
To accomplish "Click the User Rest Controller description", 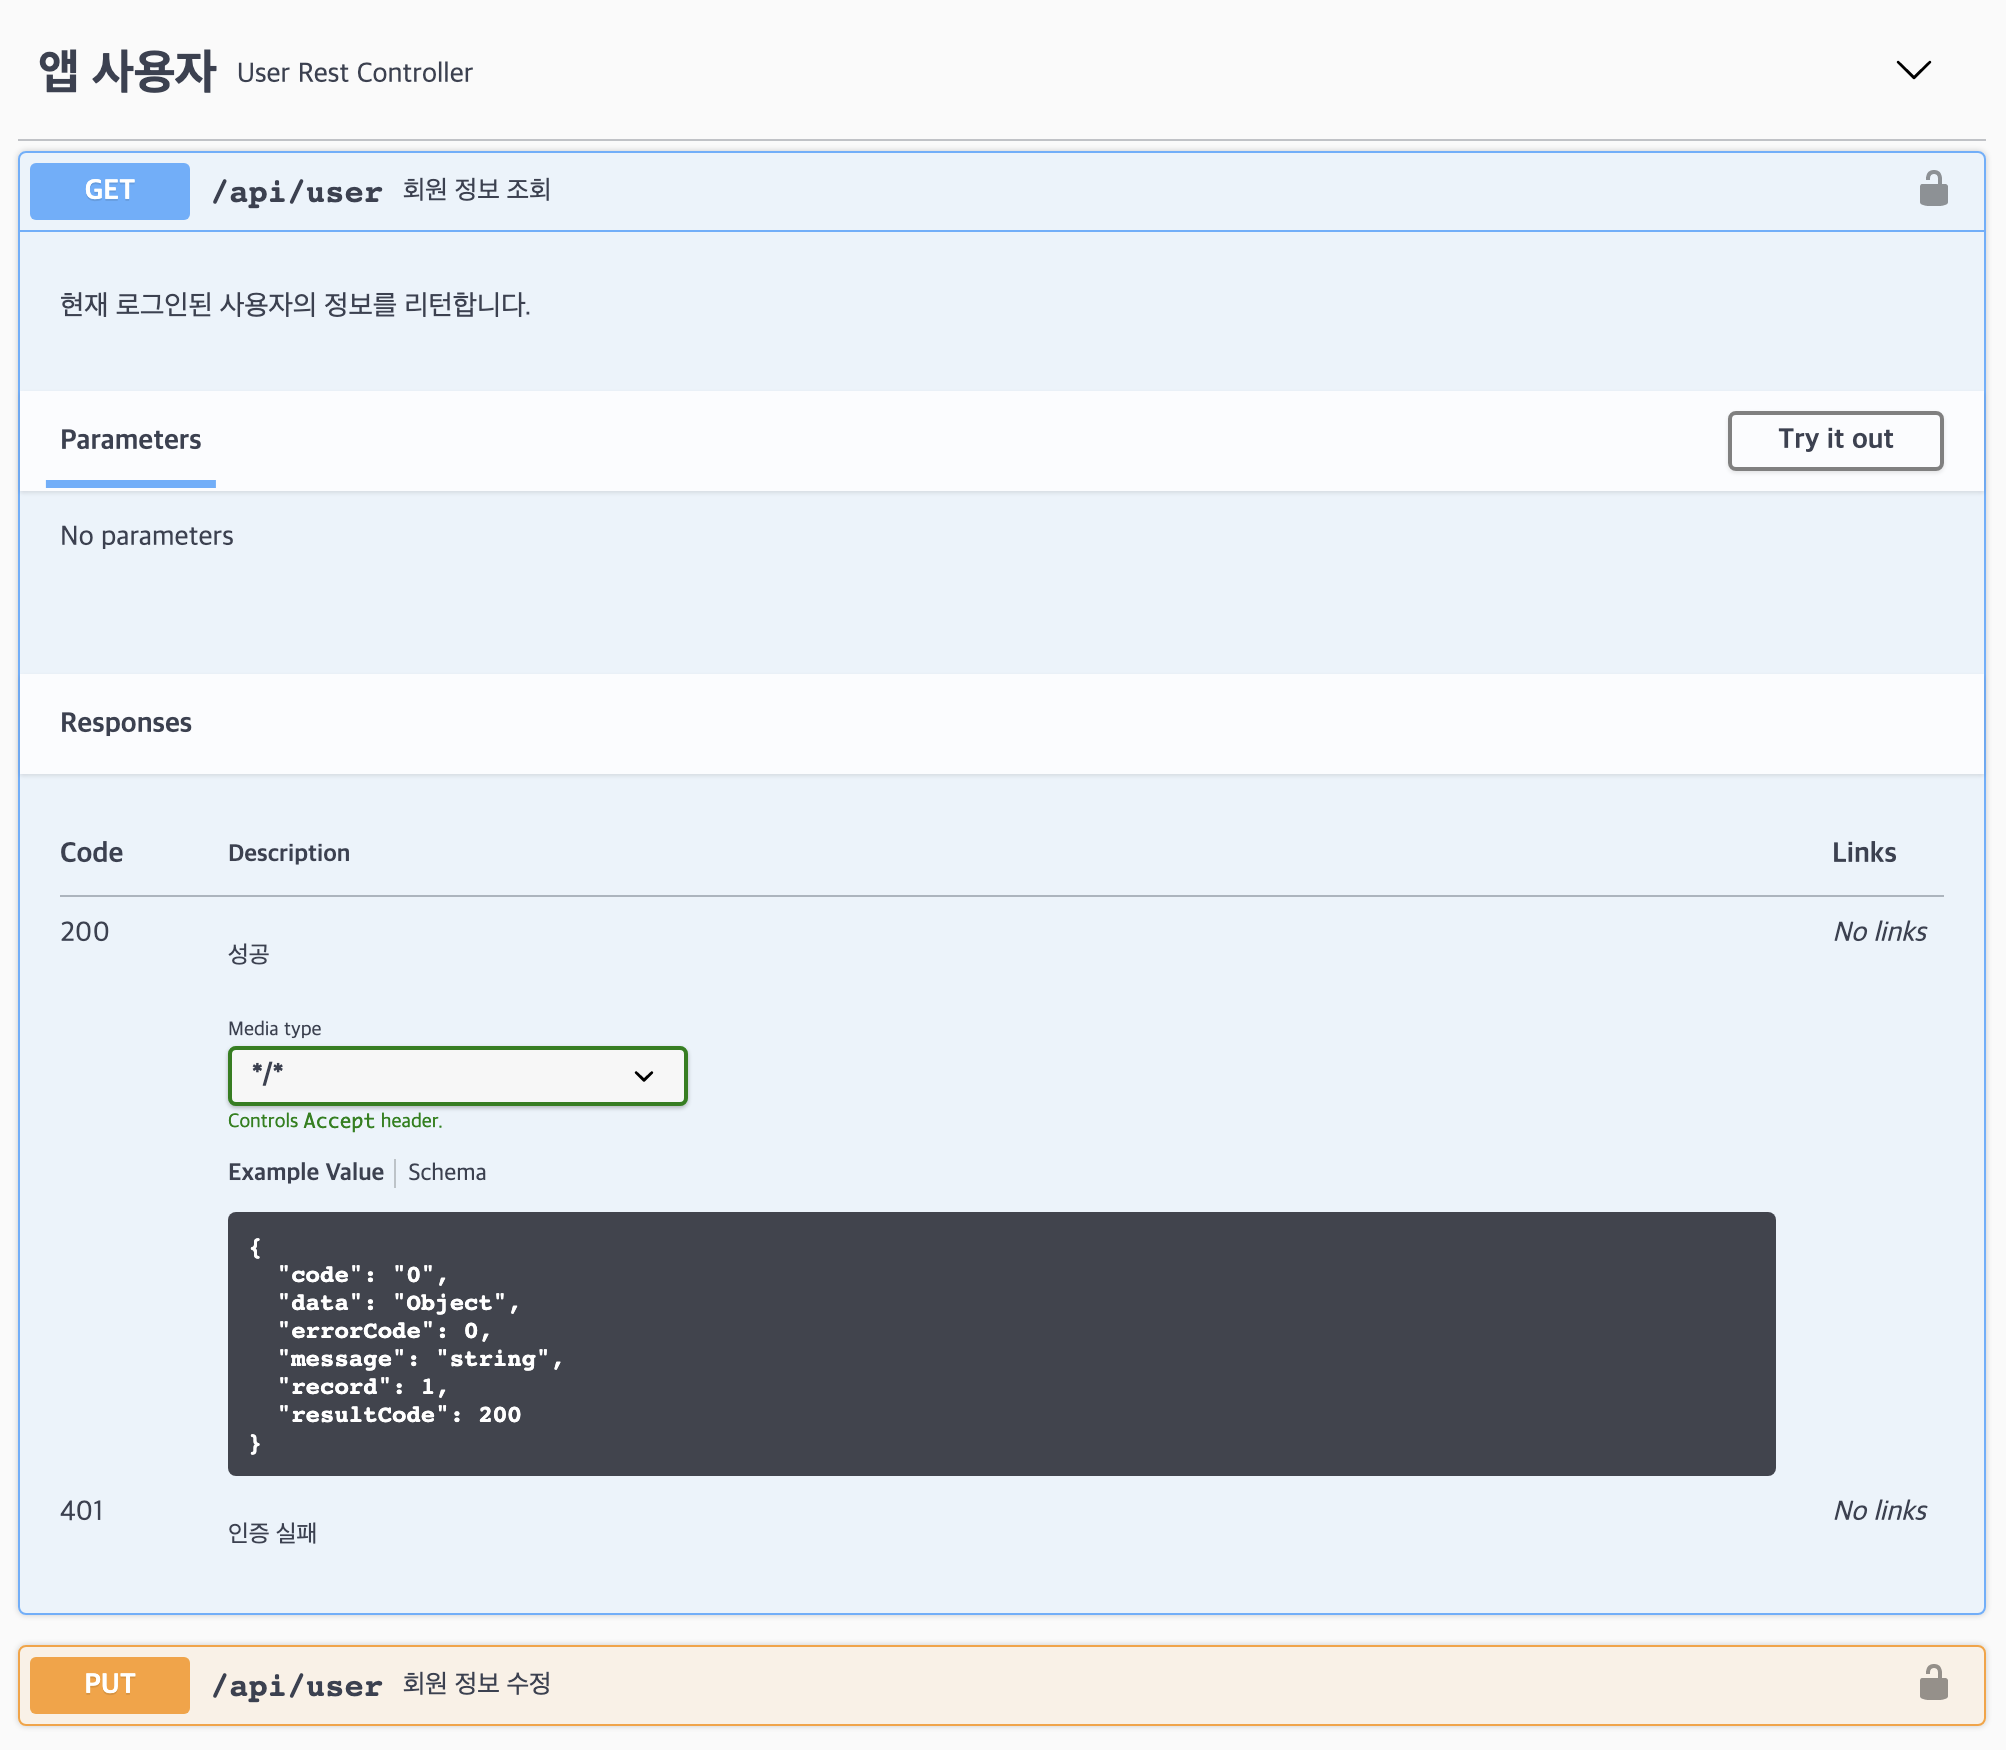I will [355, 73].
